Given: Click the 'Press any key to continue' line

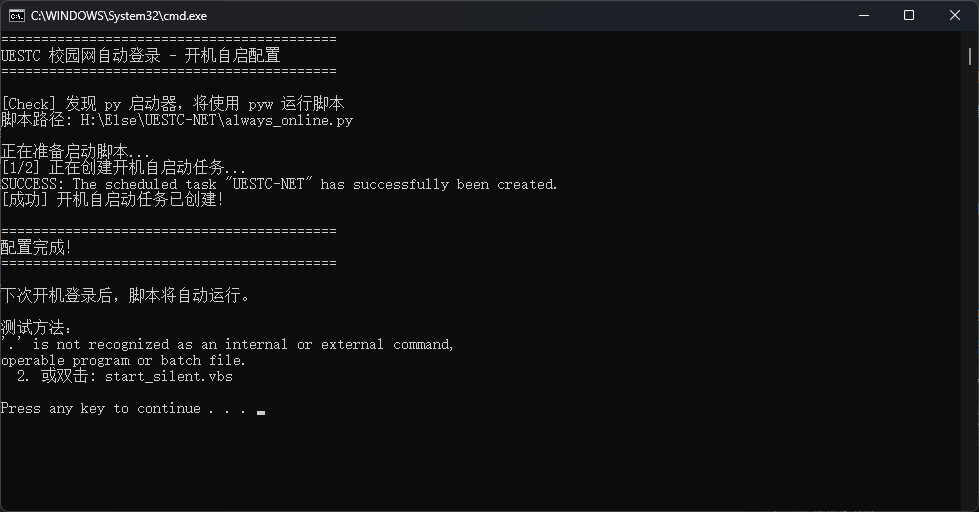Looking at the screenshot, I should pyautogui.click(x=124, y=408).
